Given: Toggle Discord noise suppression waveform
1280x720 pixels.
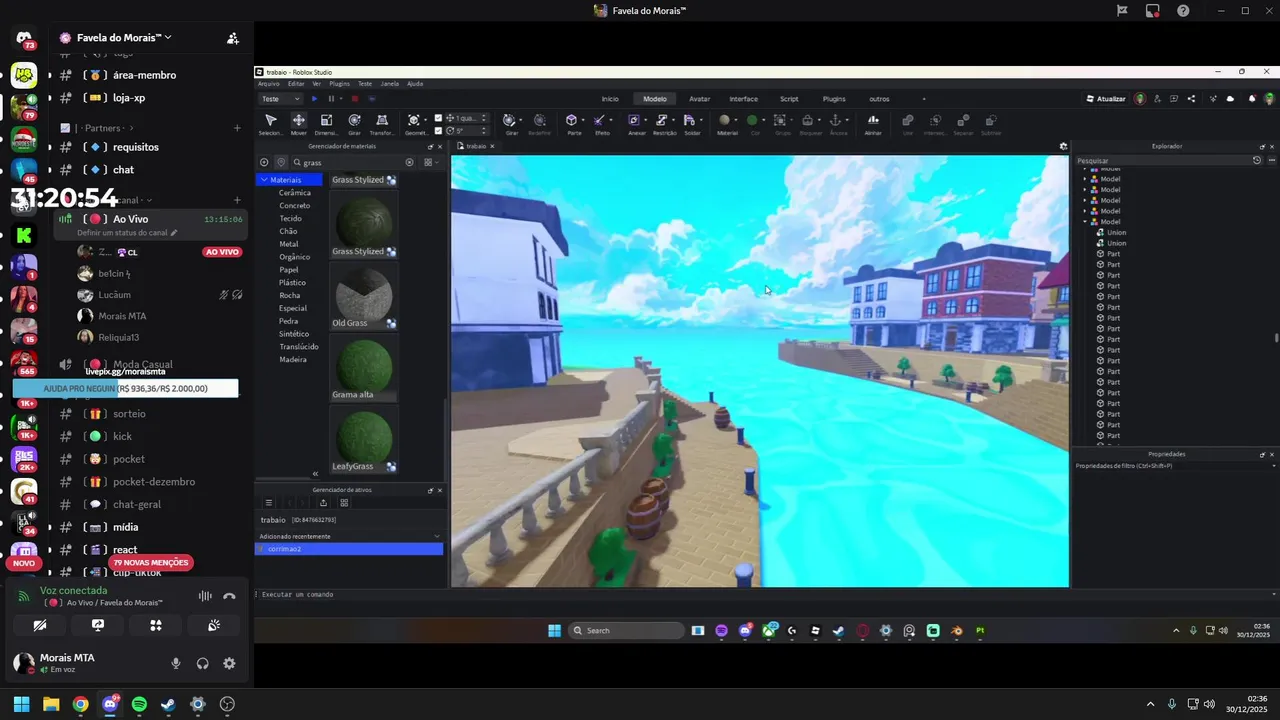Looking at the screenshot, I should coord(205,596).
